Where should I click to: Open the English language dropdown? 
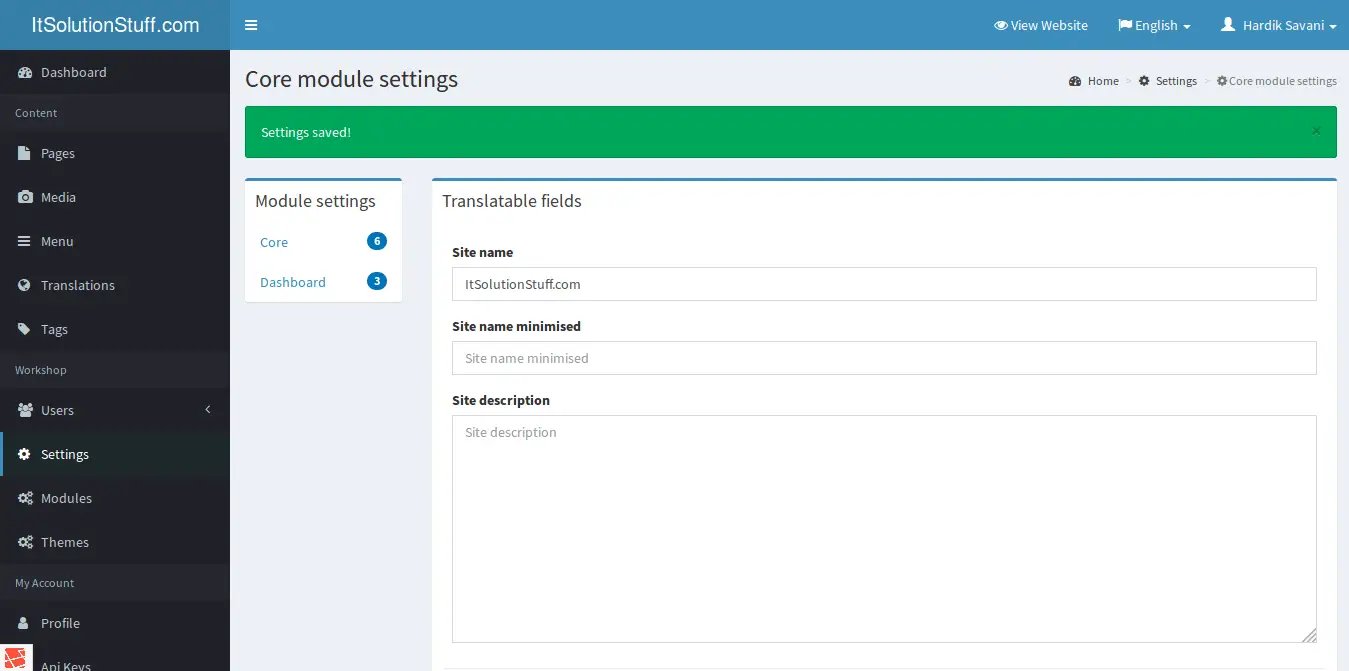(x=1154, y=25)
